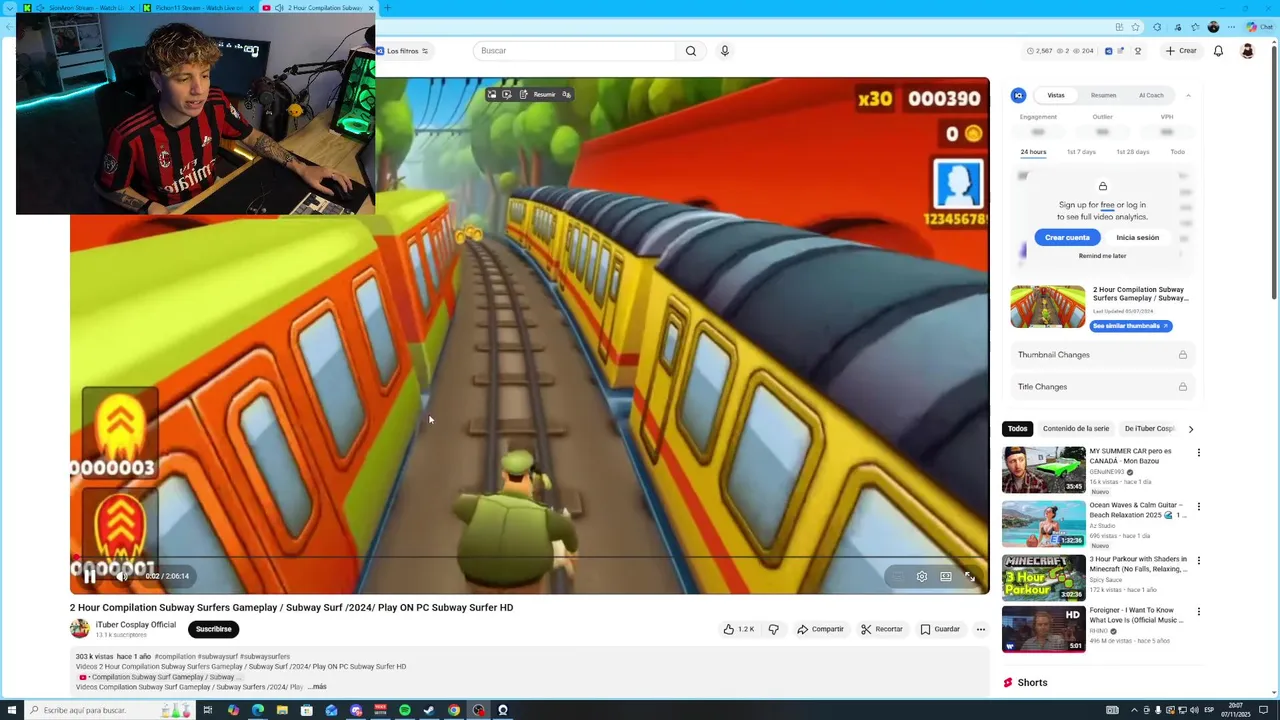Show more filter chips with arrow
This screenshot has height=720, width=1280.
coord(1190,429)
